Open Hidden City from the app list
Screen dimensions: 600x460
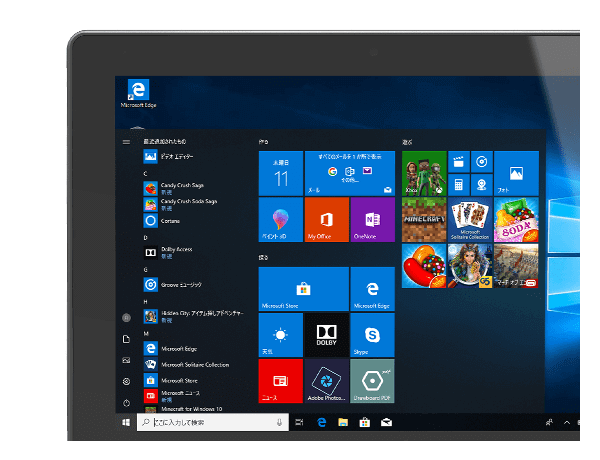click(x=194, y=316)
